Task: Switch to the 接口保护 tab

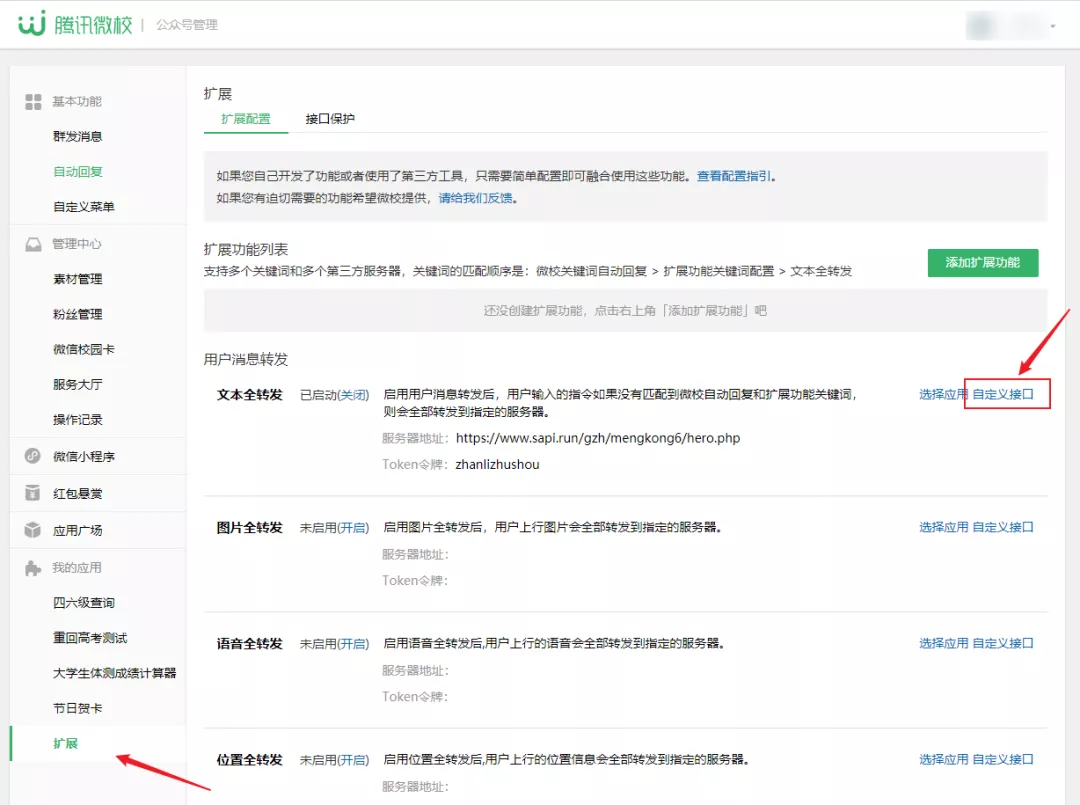Action: pyautogui.click(x=330, y=119)
